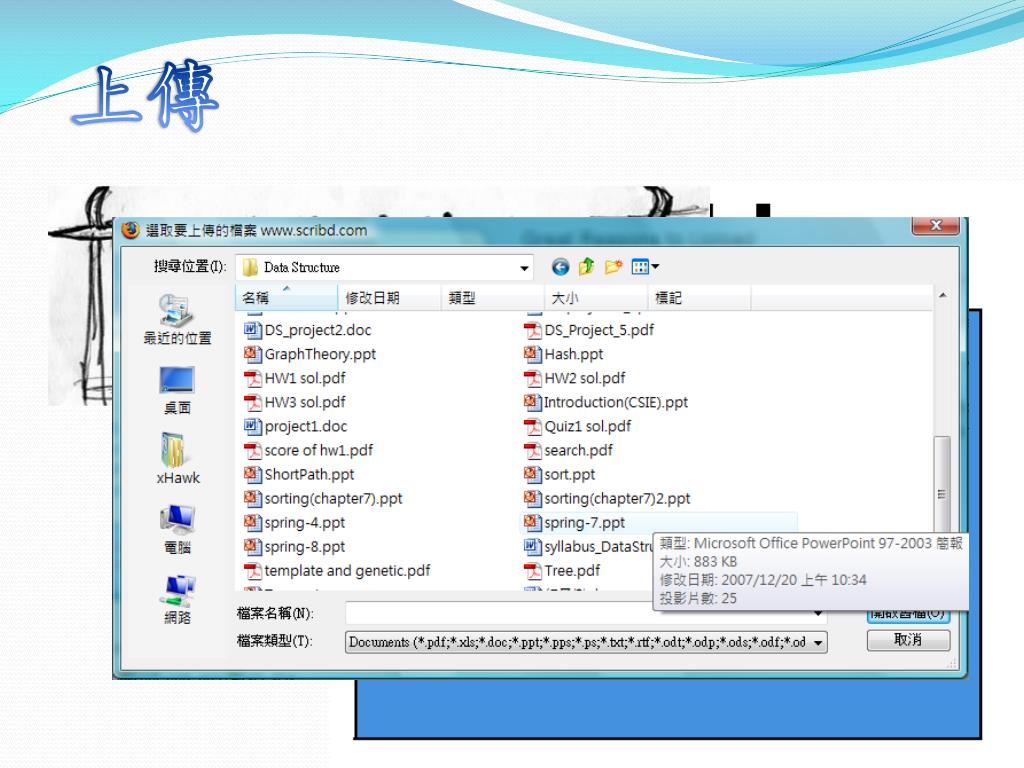Go up one folder level icon
The image size is (1024, 768).
pyautogui.click(x=586, y=266)
